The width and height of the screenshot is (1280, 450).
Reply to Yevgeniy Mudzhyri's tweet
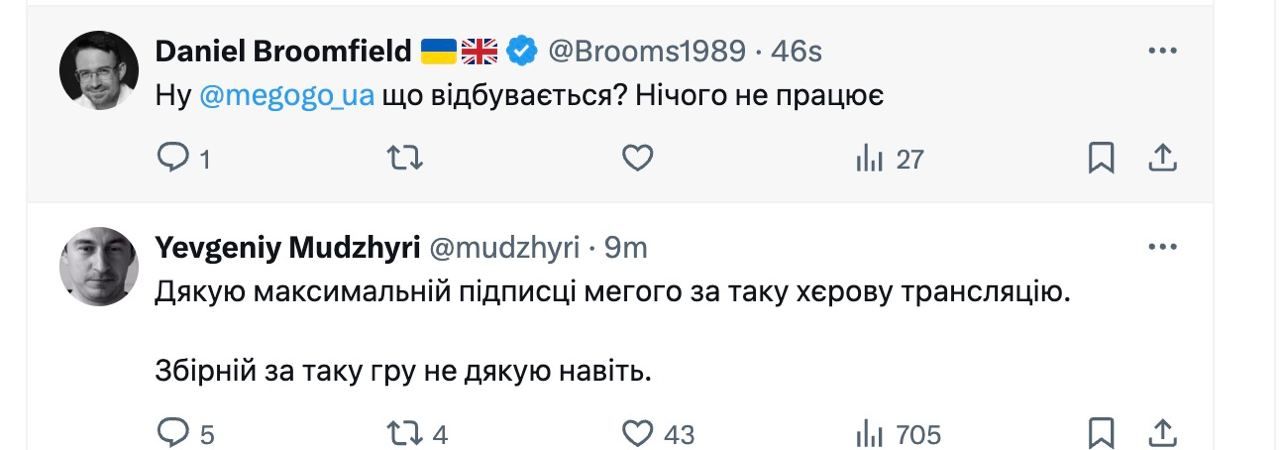(x=174, y=433)
